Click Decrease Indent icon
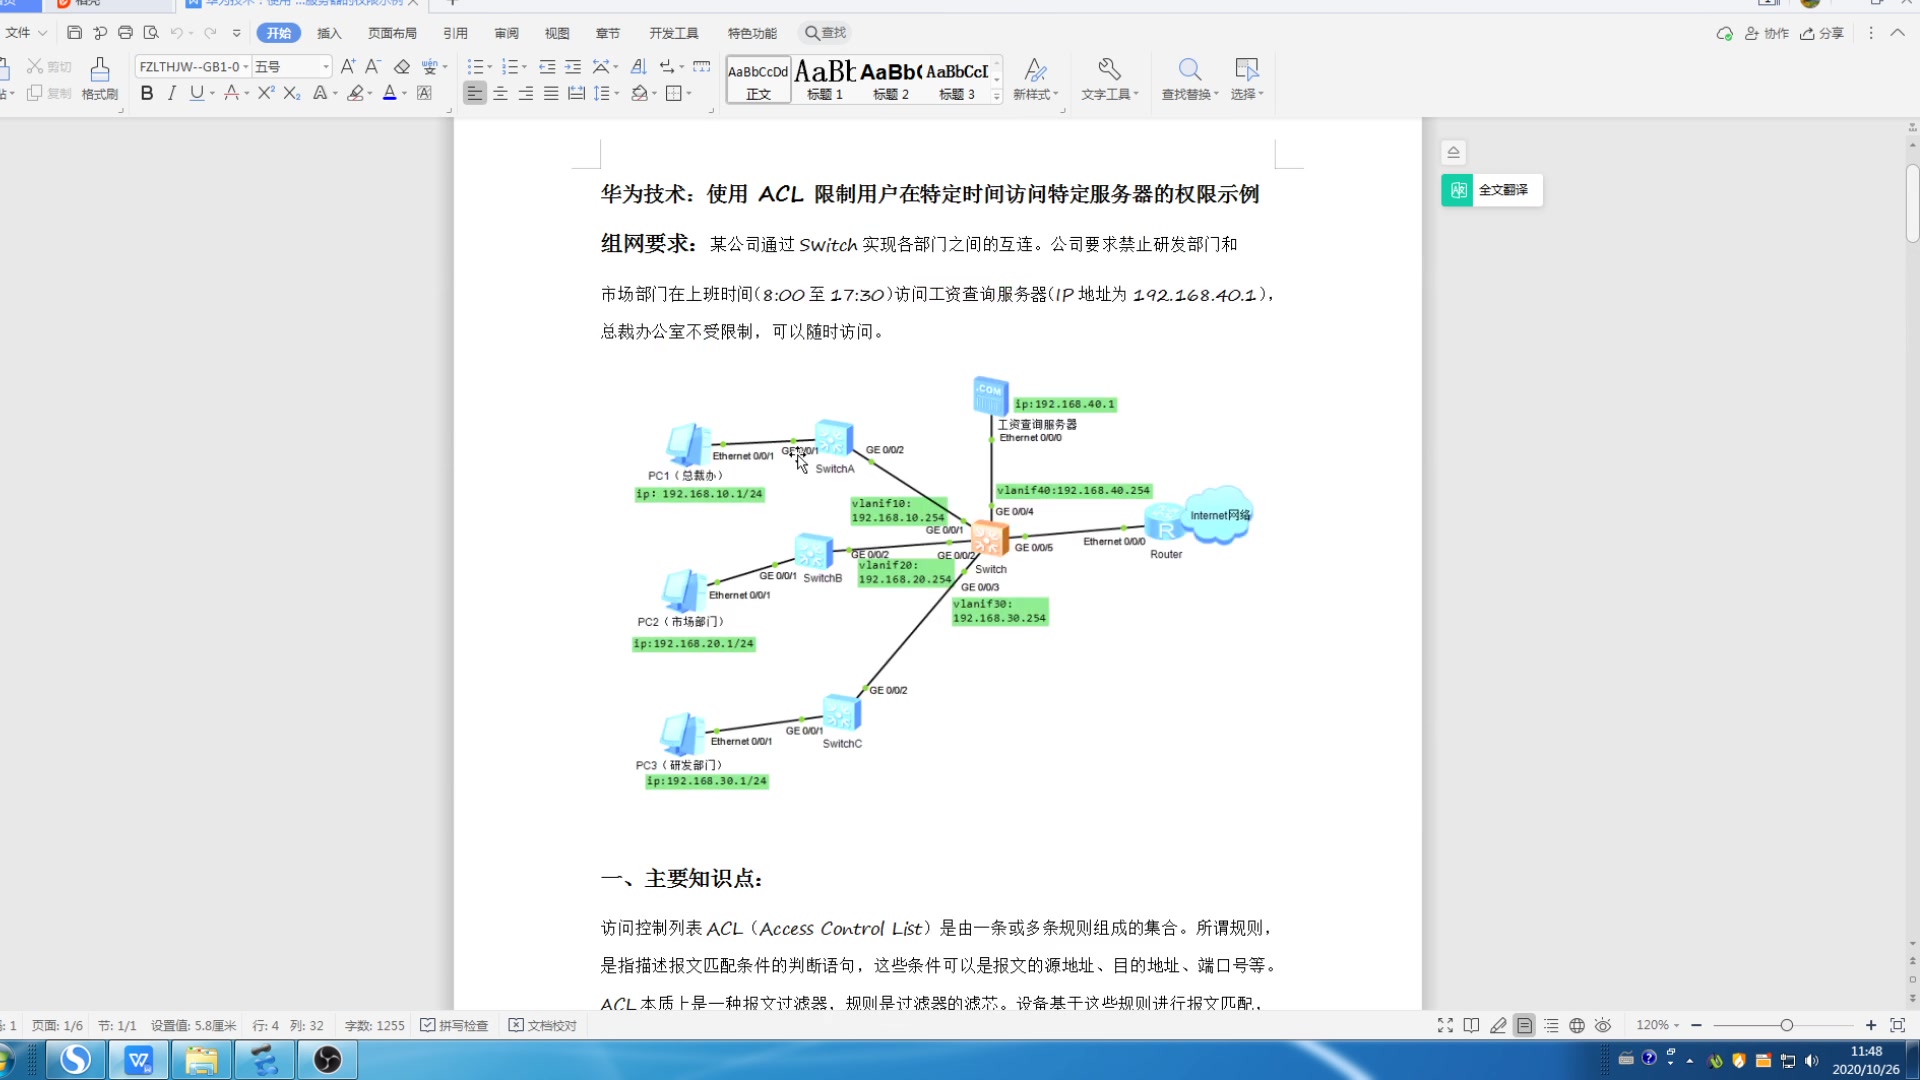This screenshot has height=1080, width=1920. (547, 66)
